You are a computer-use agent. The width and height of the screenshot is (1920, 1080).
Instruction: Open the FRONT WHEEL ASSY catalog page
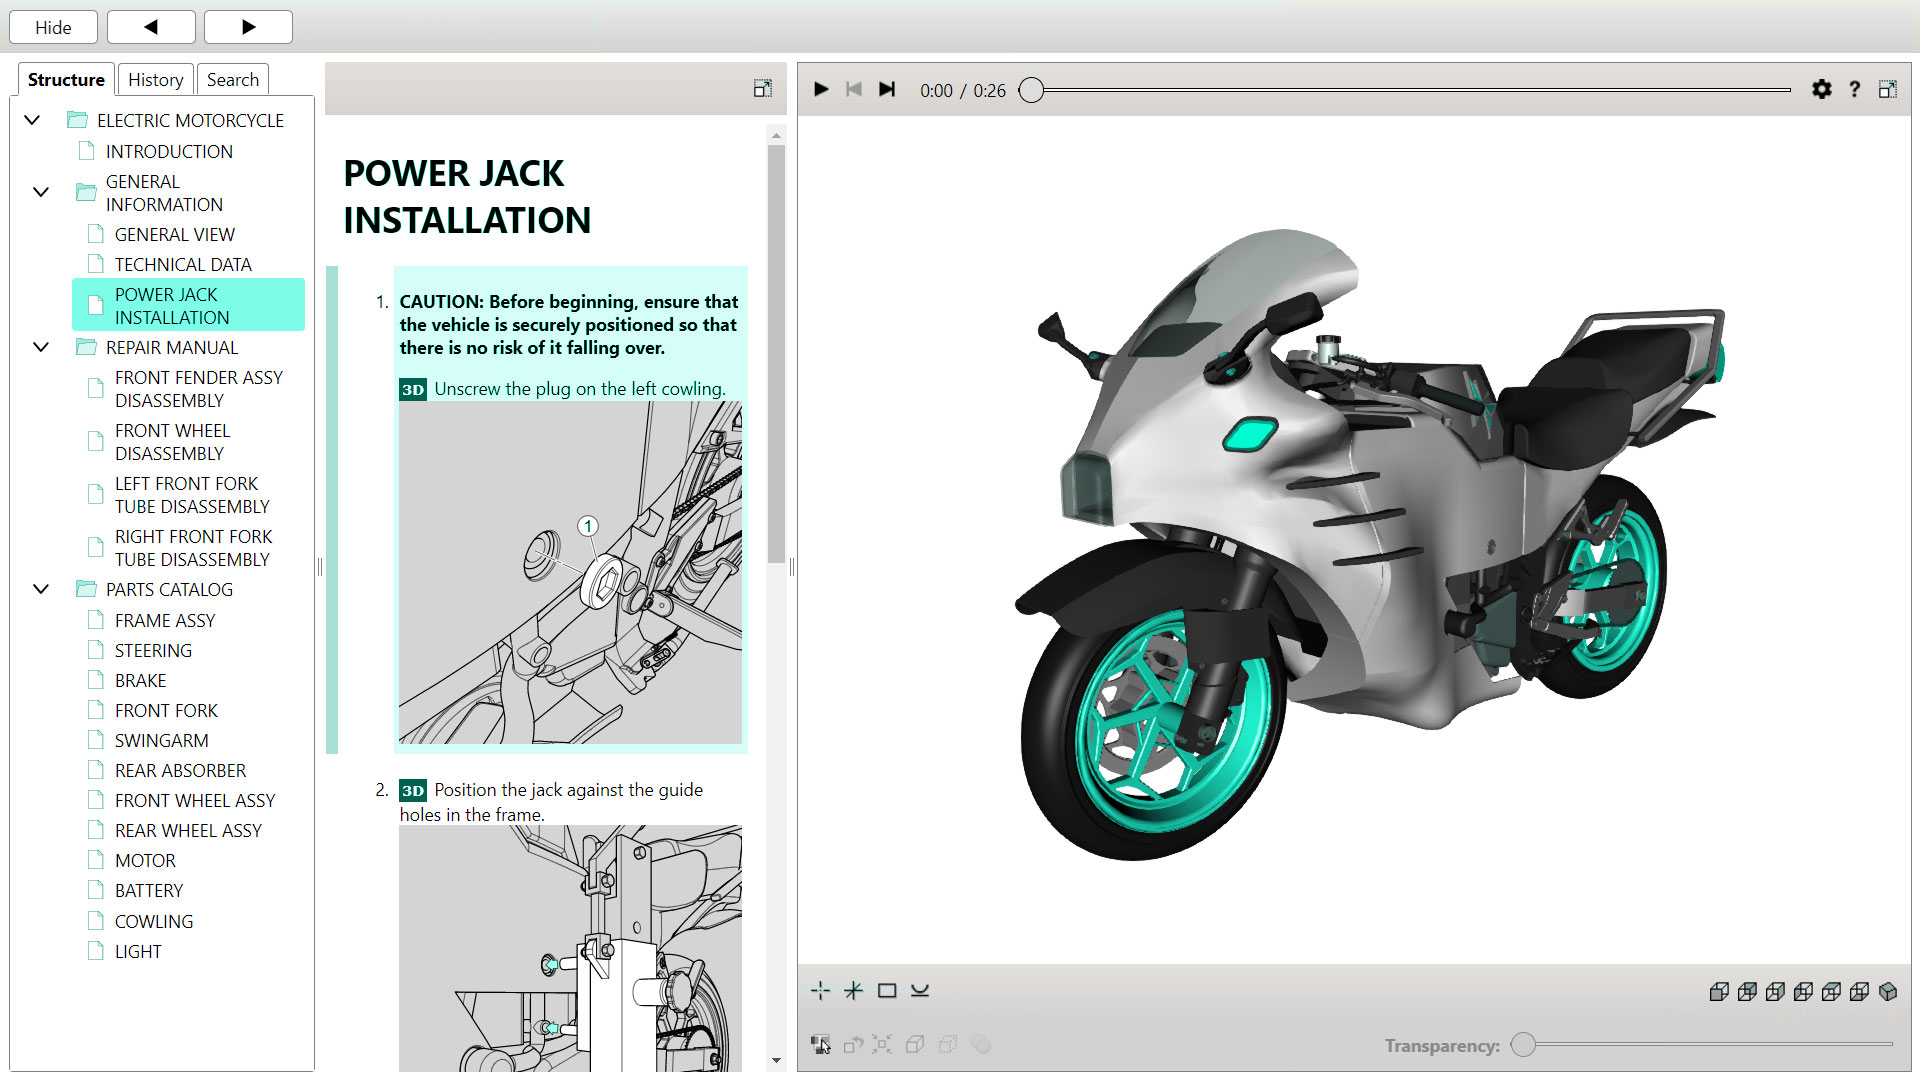(x=194, y=800)
